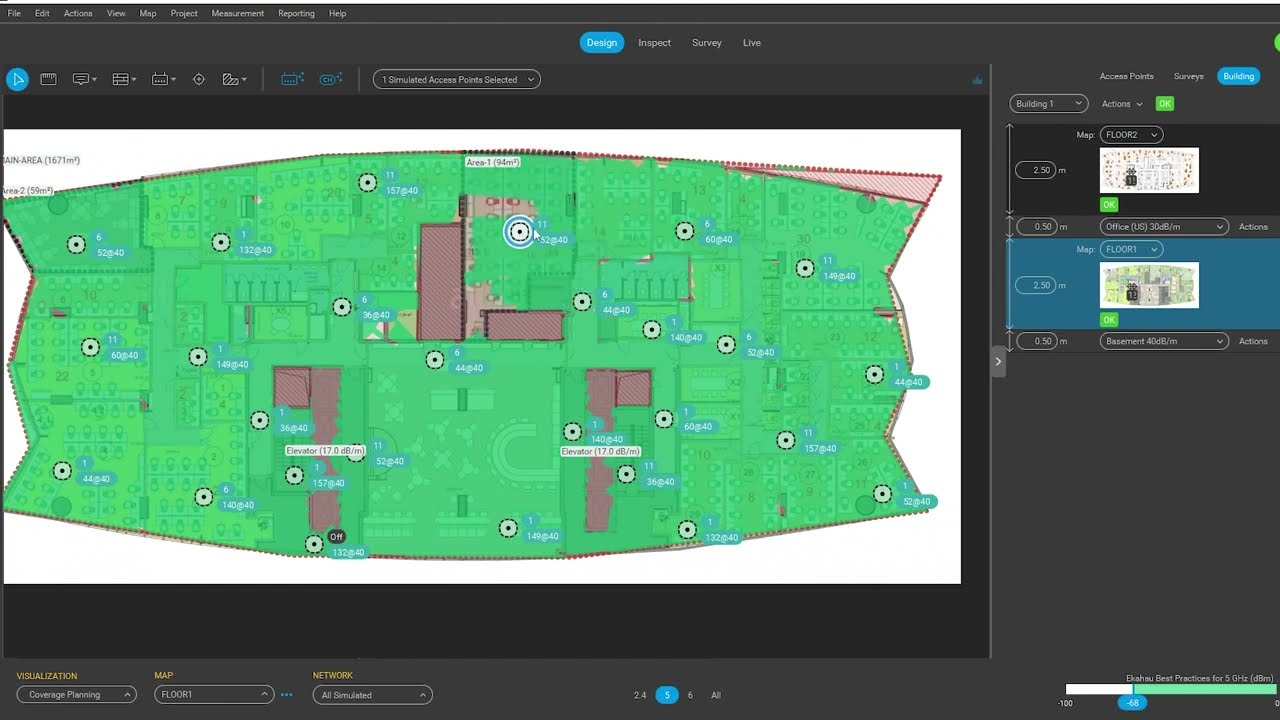1280x720 pixels.
Task: Open the FLOOR2 map thumbnail
Action: point(1150,170)
